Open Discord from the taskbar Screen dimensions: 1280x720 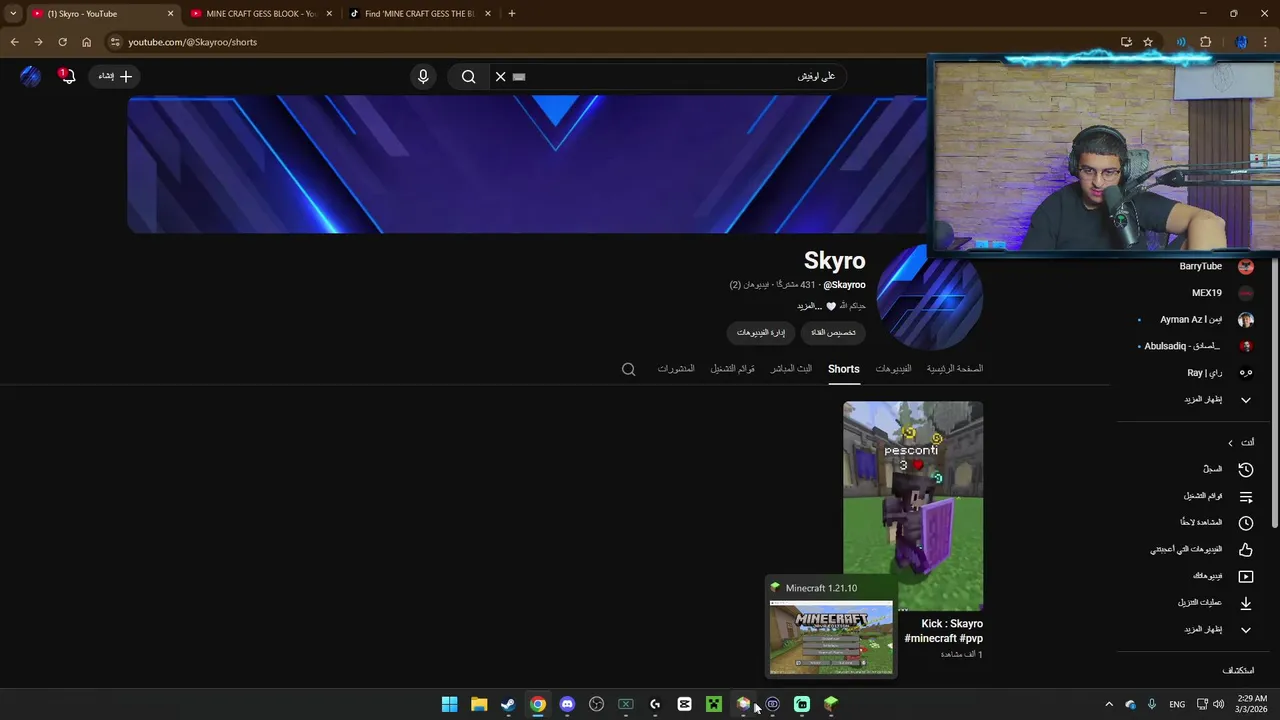pyautogui.click(x=567, y=705)
